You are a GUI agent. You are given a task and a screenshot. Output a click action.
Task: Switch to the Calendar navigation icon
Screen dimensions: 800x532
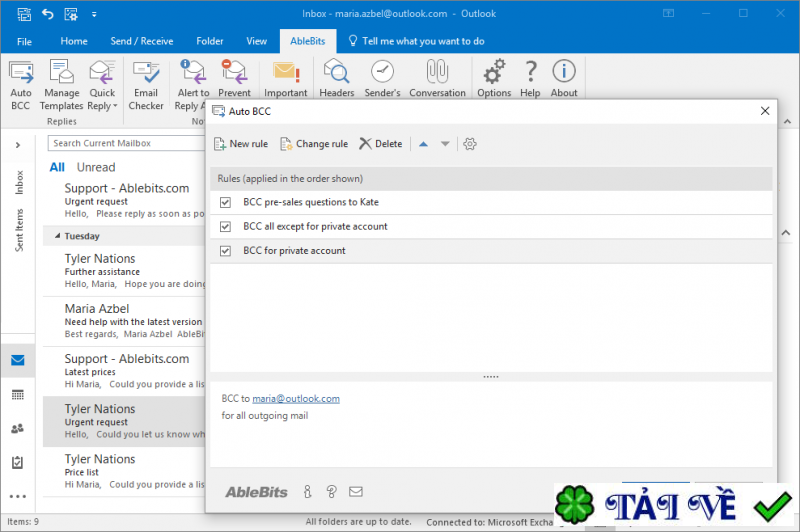click(x=18, y=395)
